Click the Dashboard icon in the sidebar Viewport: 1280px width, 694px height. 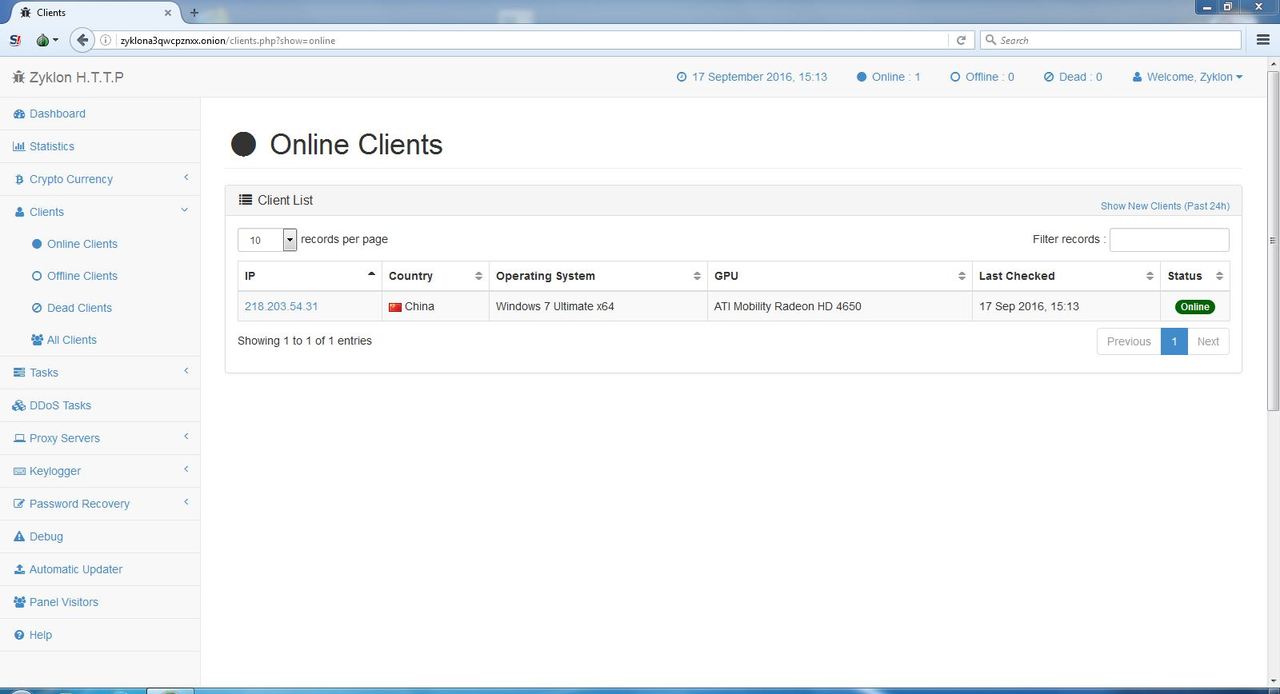(x=19, y=114)
